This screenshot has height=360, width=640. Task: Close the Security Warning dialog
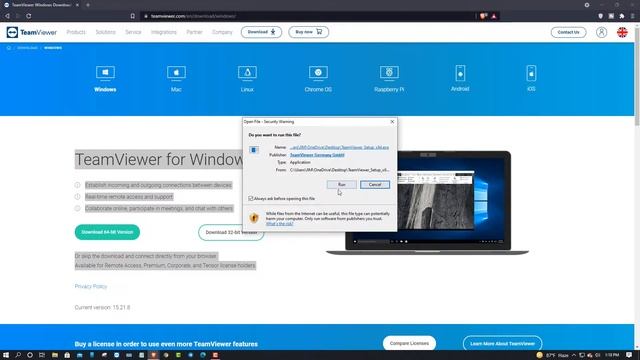click(392, 122)
